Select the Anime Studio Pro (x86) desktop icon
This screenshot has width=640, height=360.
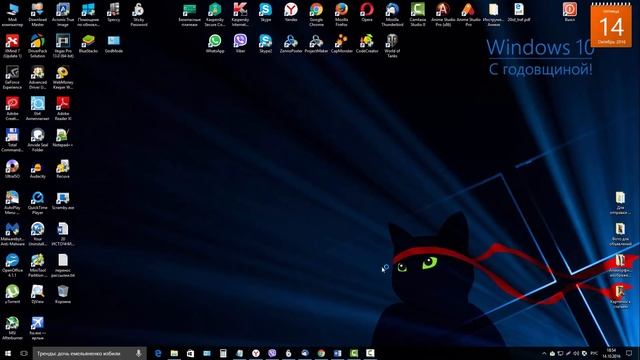pos(443,15)
